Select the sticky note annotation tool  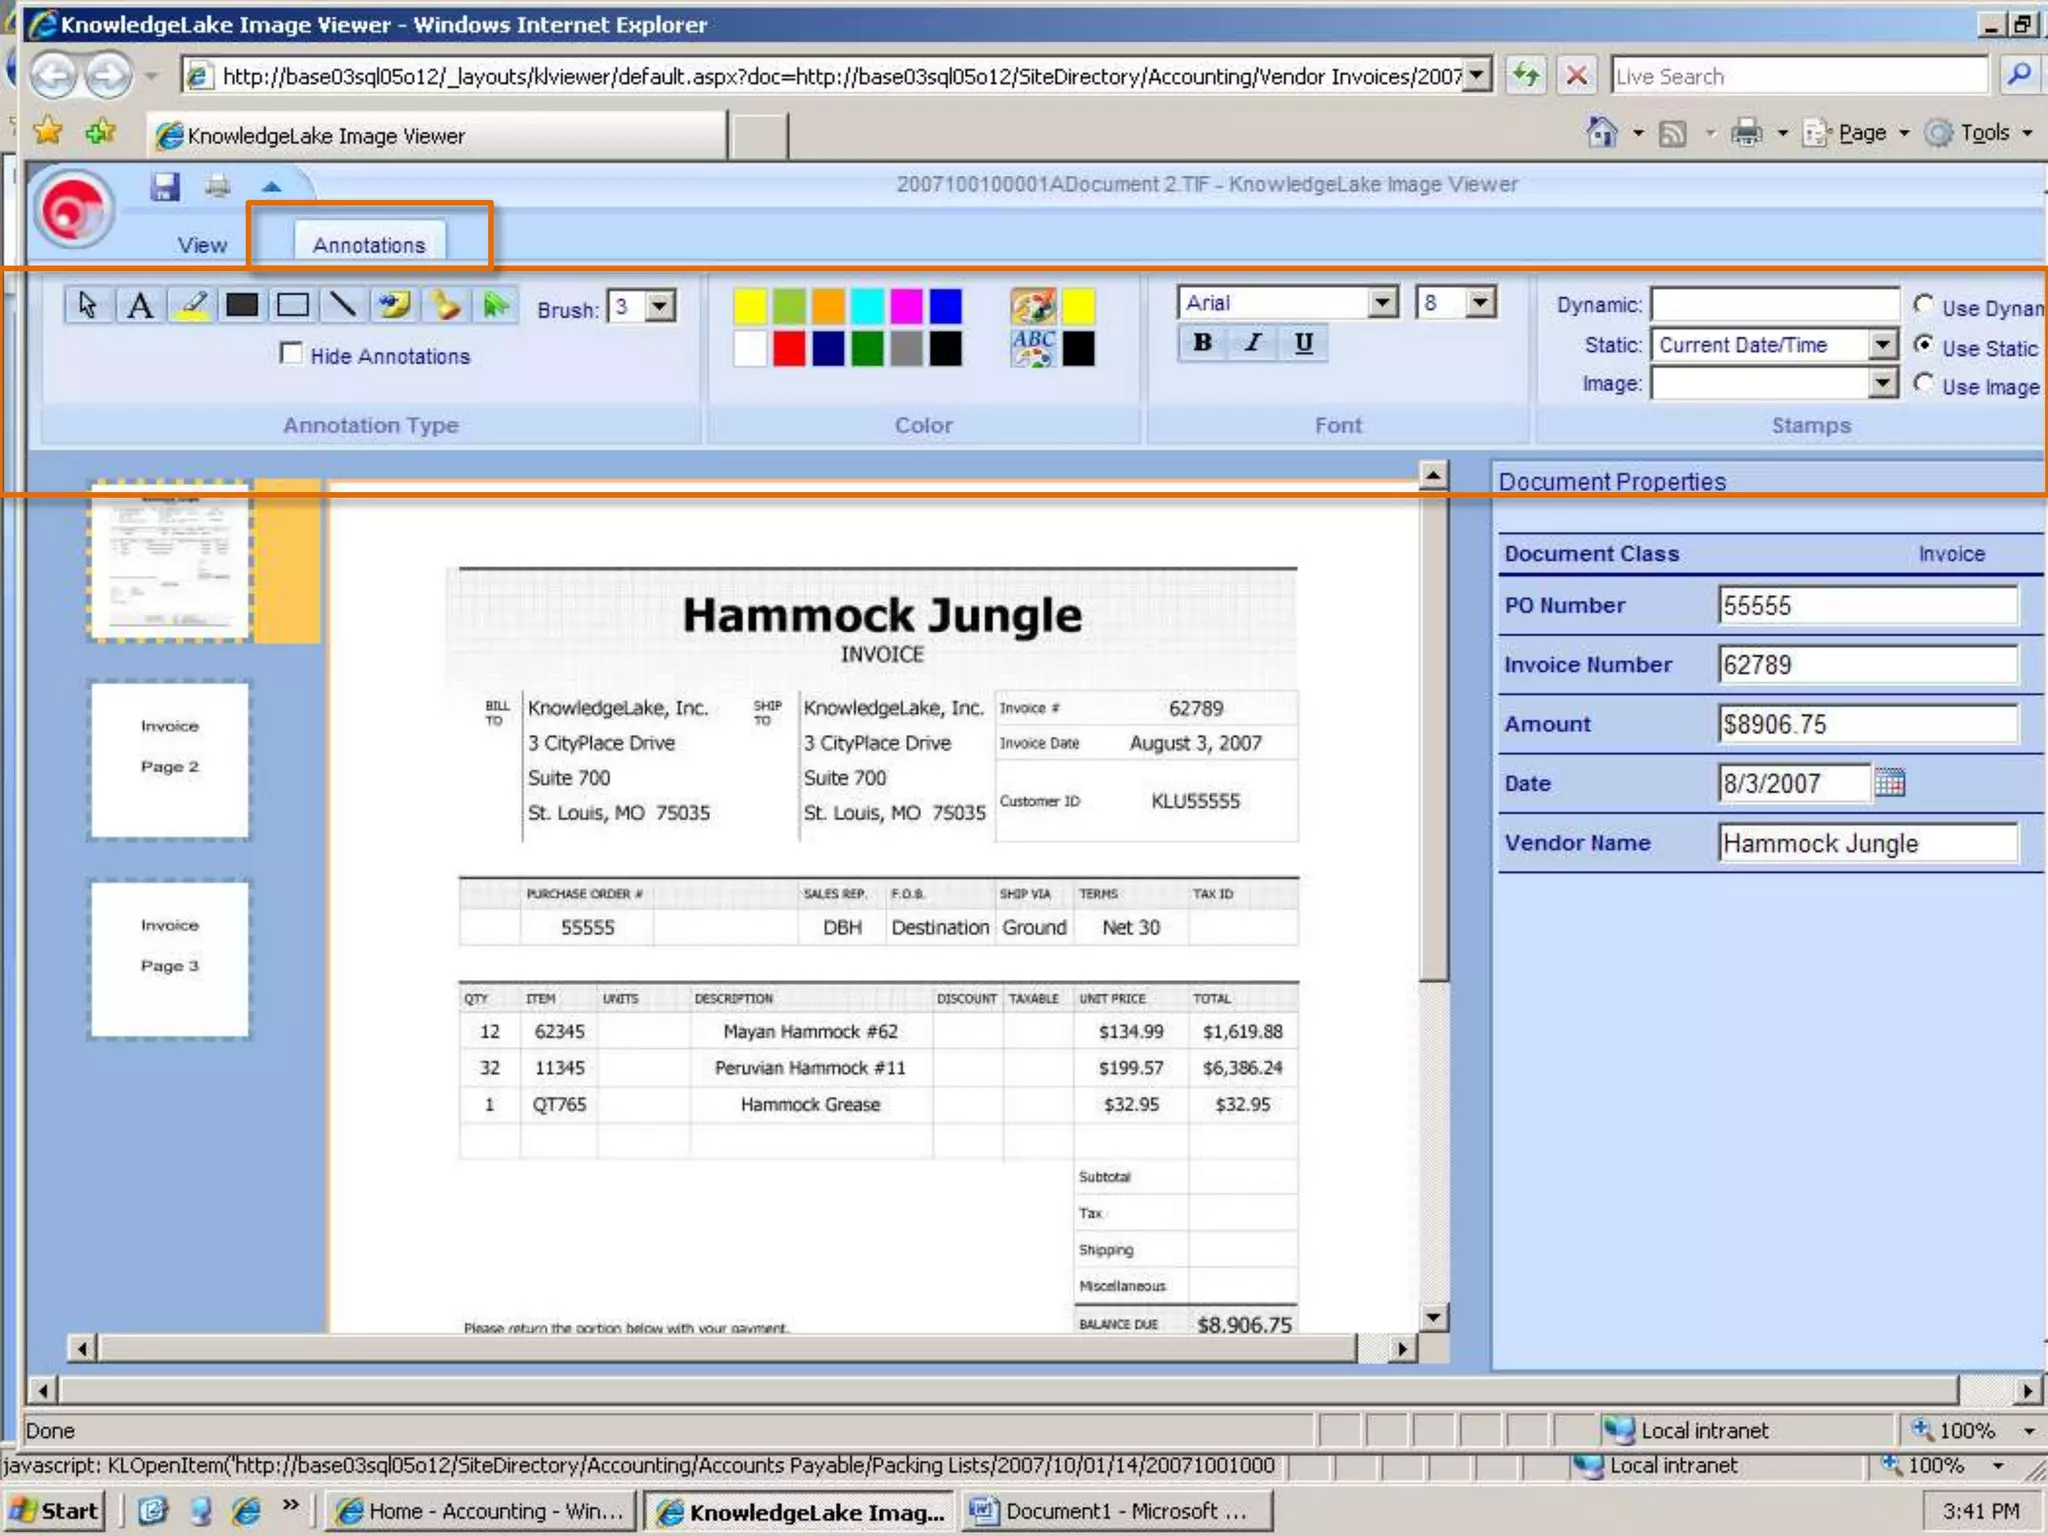[394, 305]
